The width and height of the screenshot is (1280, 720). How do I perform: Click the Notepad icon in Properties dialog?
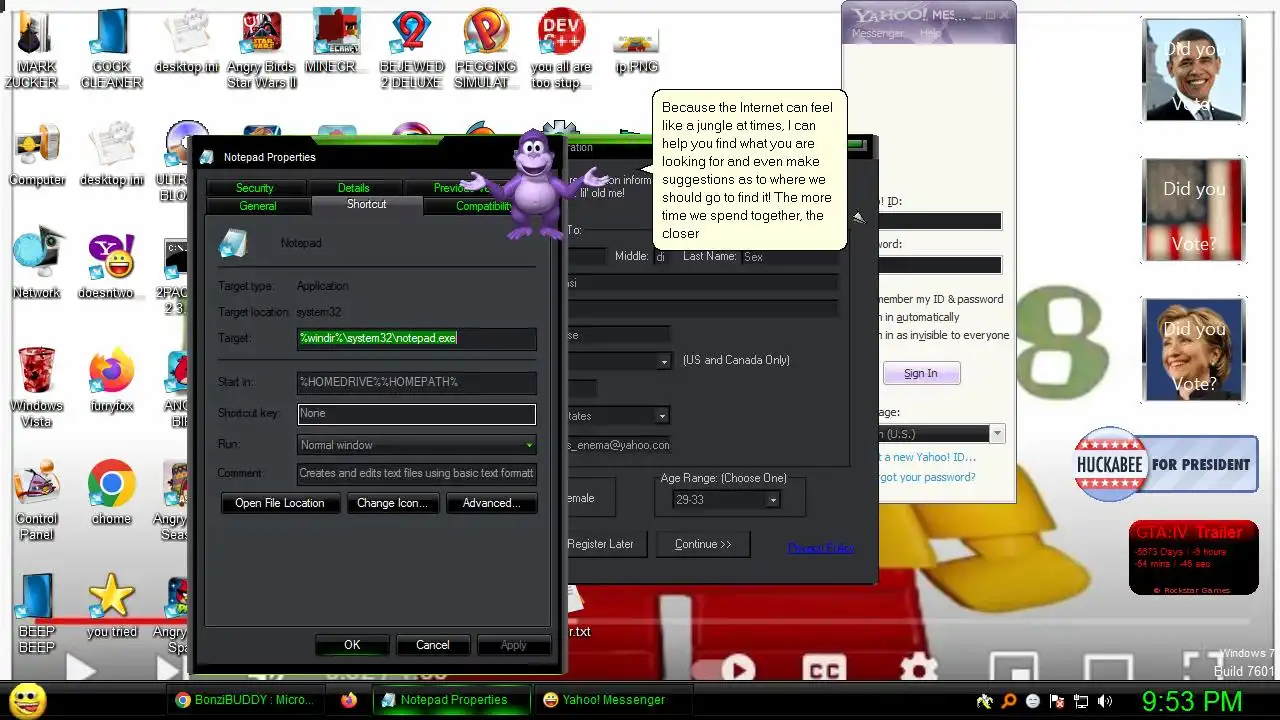click(234, 243)
